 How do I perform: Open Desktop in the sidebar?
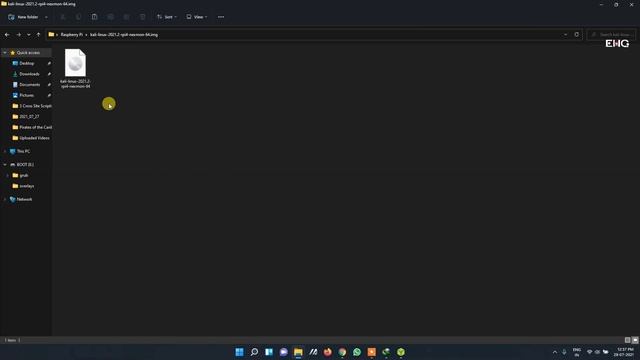coord(27,63)
